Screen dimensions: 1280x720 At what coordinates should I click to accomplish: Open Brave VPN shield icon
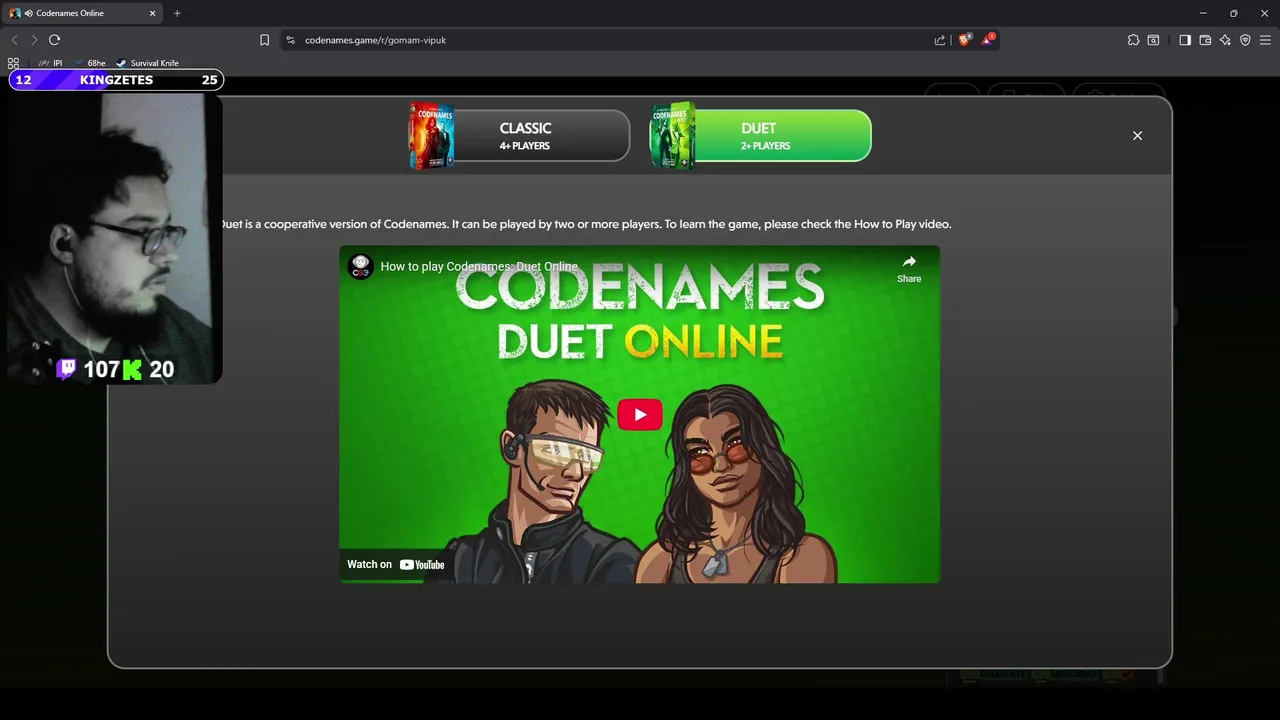1245,40
